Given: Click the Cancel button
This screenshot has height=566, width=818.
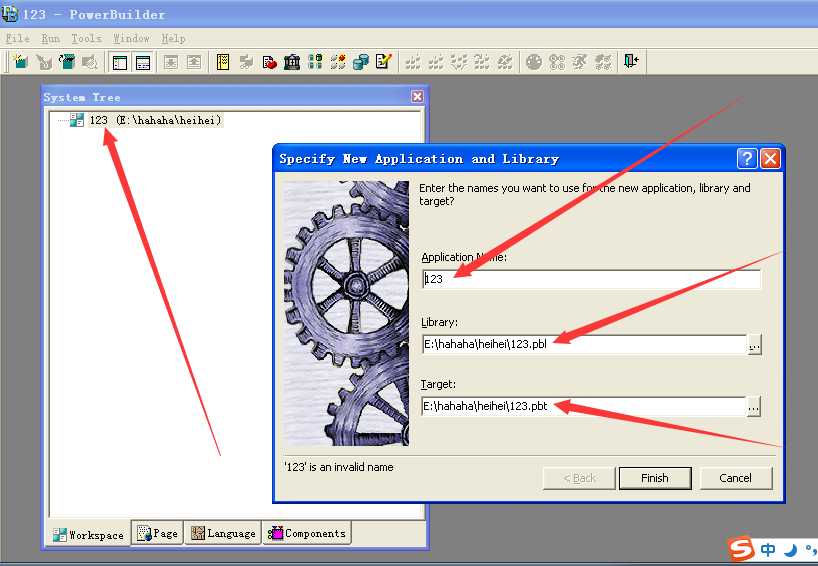Looking at the screenshot, I should (x=735, y=478).
